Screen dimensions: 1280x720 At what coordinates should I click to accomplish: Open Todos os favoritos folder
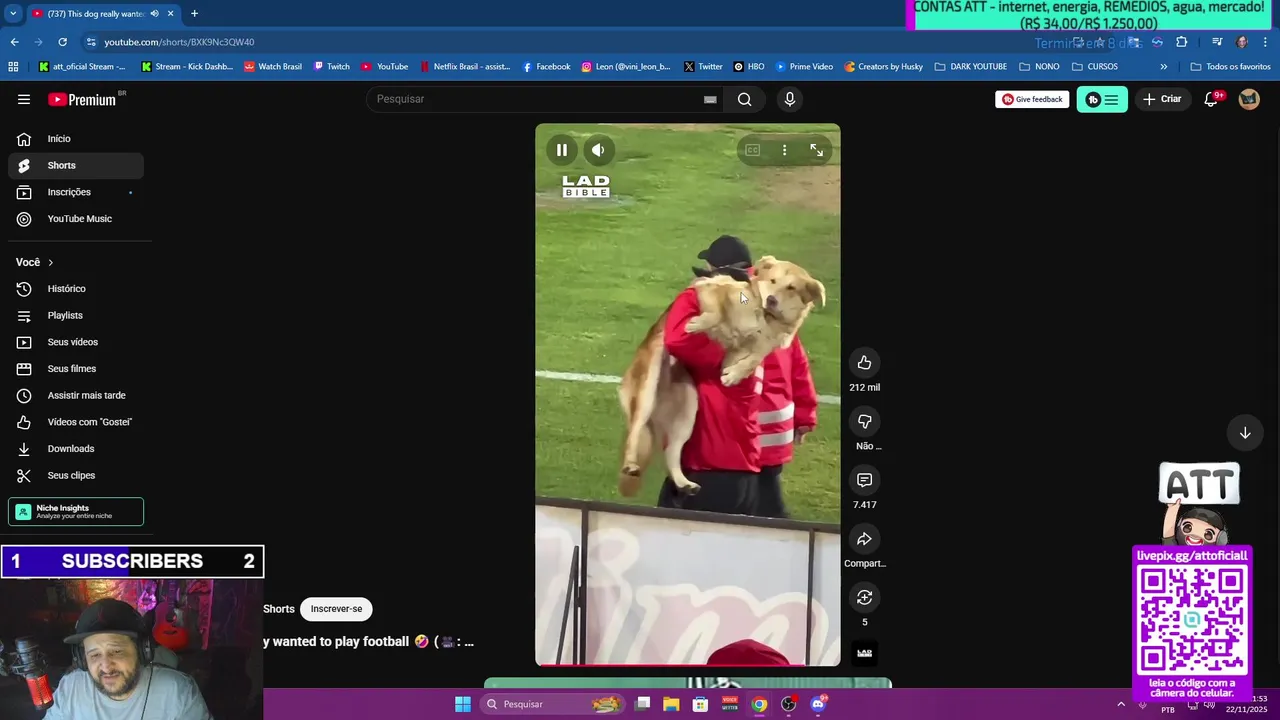pyautogui.click(x=1231, y=67)
